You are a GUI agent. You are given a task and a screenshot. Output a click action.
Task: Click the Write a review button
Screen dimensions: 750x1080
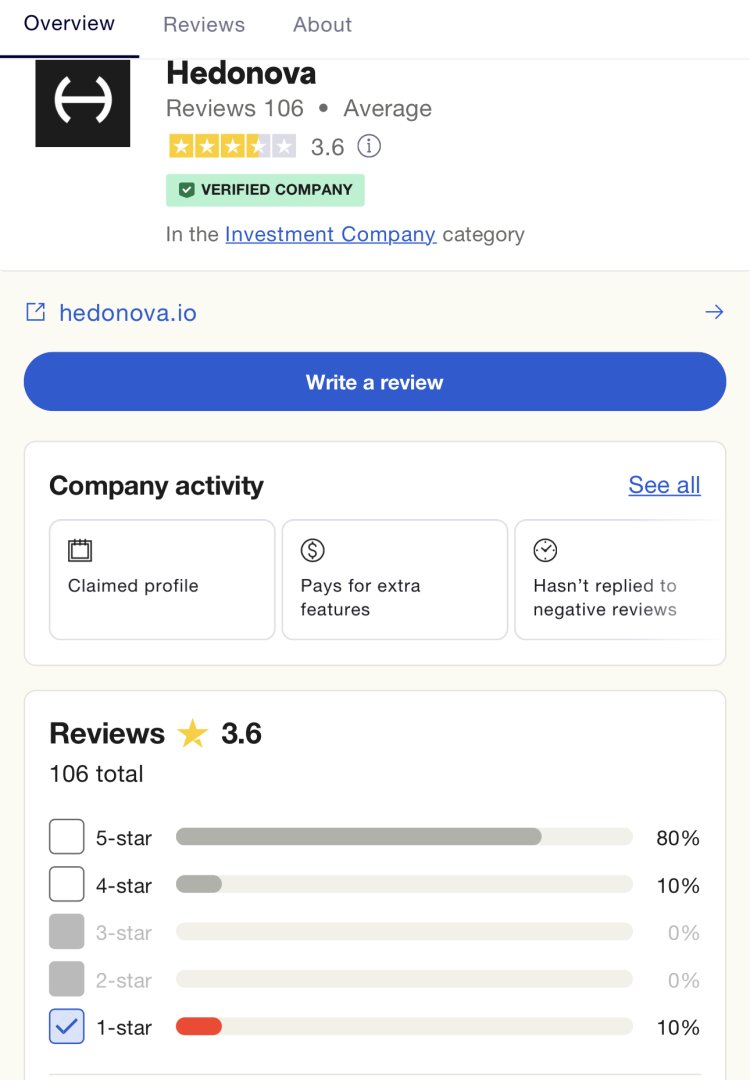pos(375,381)
